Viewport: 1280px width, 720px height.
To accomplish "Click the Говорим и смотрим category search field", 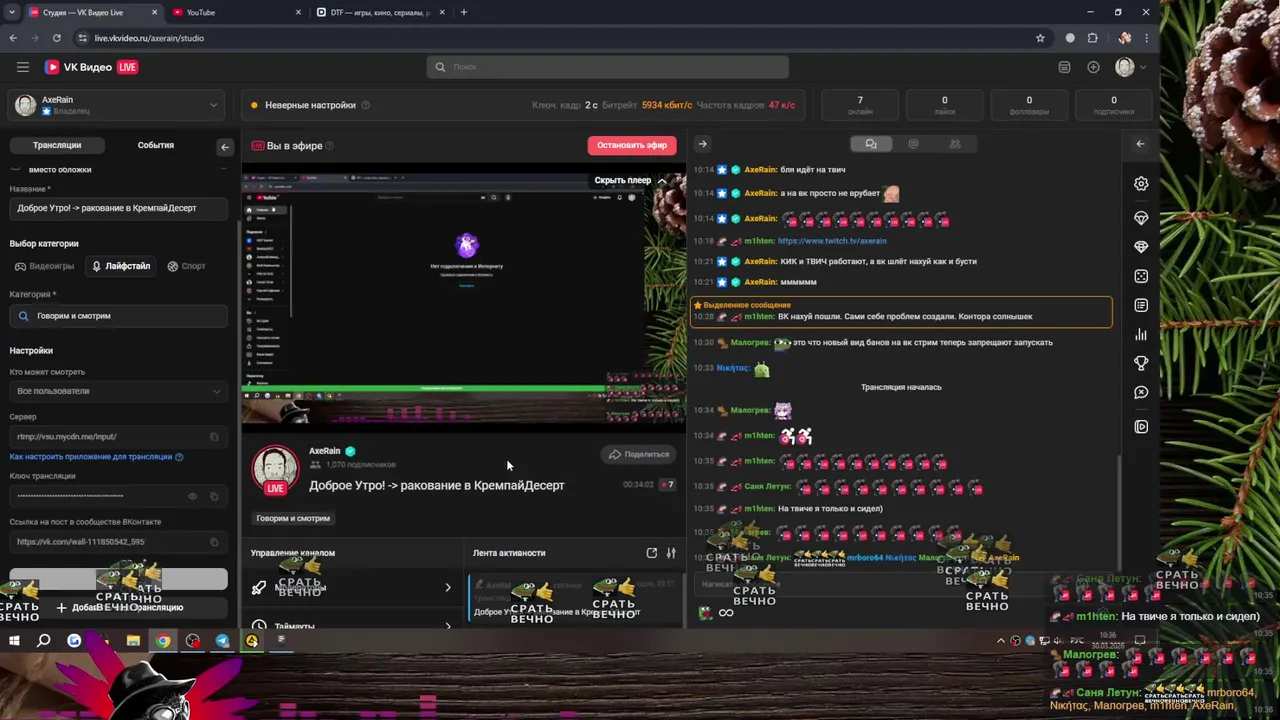I will (x=118, y=316).
